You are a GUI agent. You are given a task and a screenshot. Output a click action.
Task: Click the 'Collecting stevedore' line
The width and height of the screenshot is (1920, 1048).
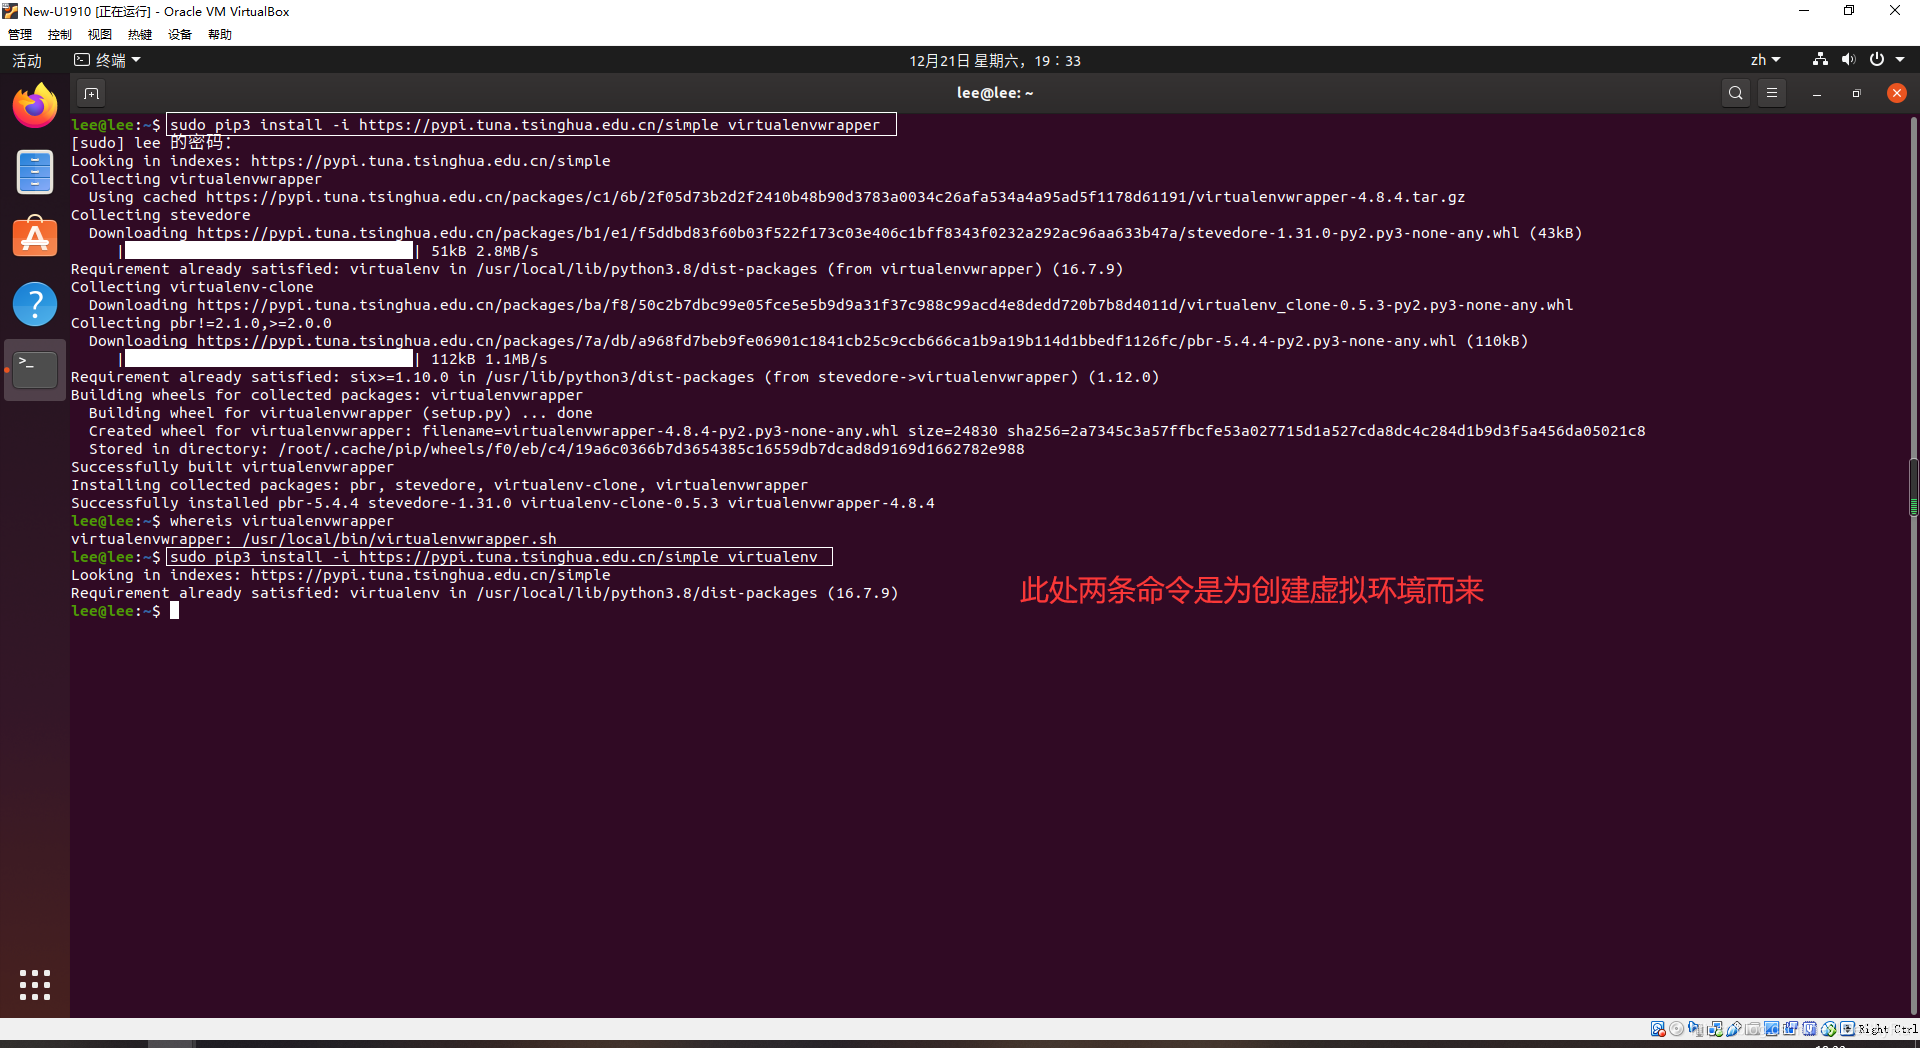coord(161,215)
